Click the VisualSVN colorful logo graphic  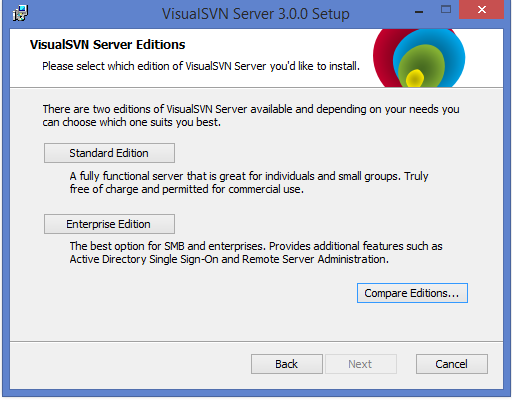click(x=419, y=58)
